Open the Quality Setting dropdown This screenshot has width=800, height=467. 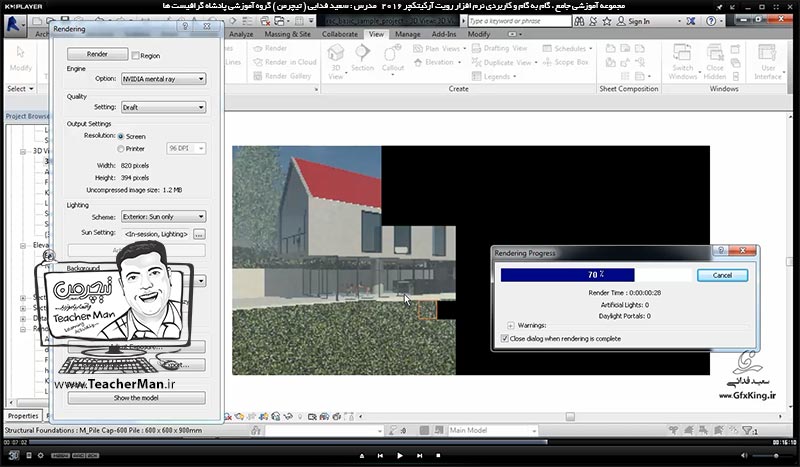[163, 107]
